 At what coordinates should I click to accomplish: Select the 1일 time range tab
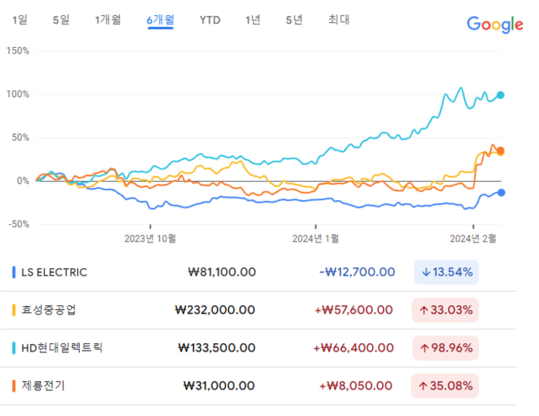tap(20, 20)
